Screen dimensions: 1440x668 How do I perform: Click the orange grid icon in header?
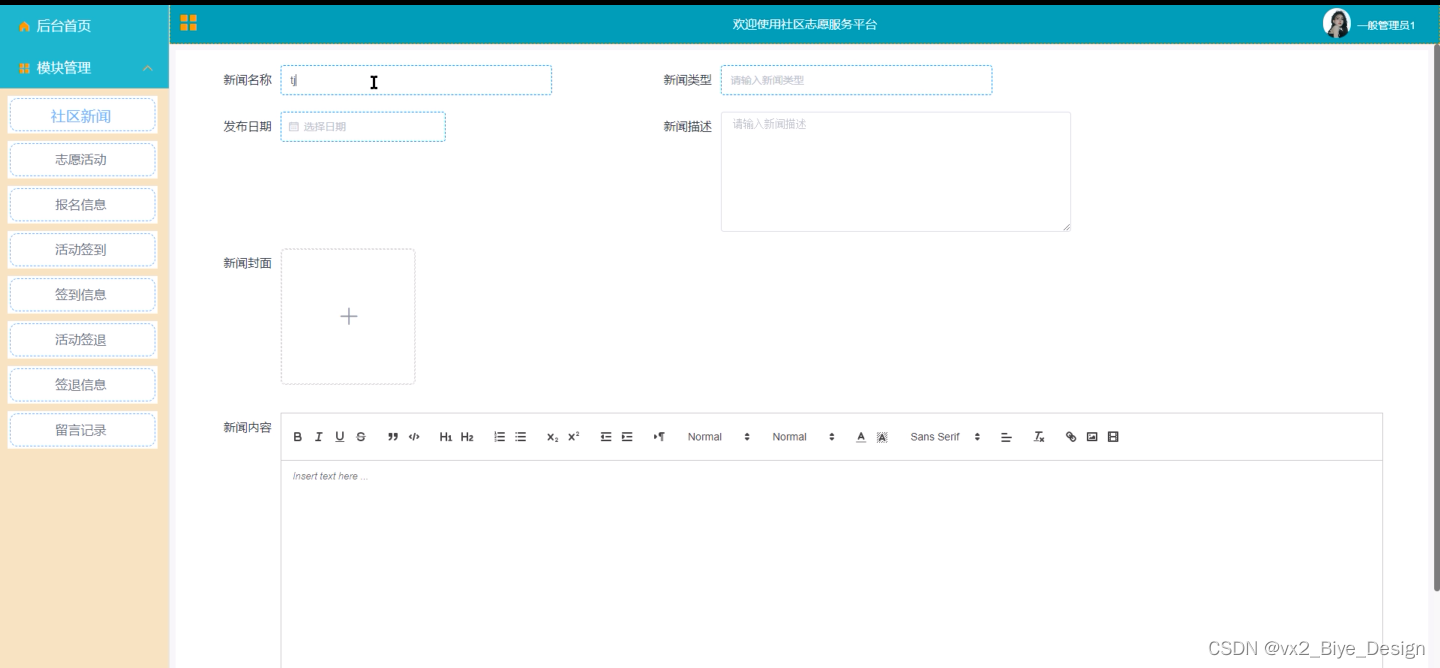188,23
